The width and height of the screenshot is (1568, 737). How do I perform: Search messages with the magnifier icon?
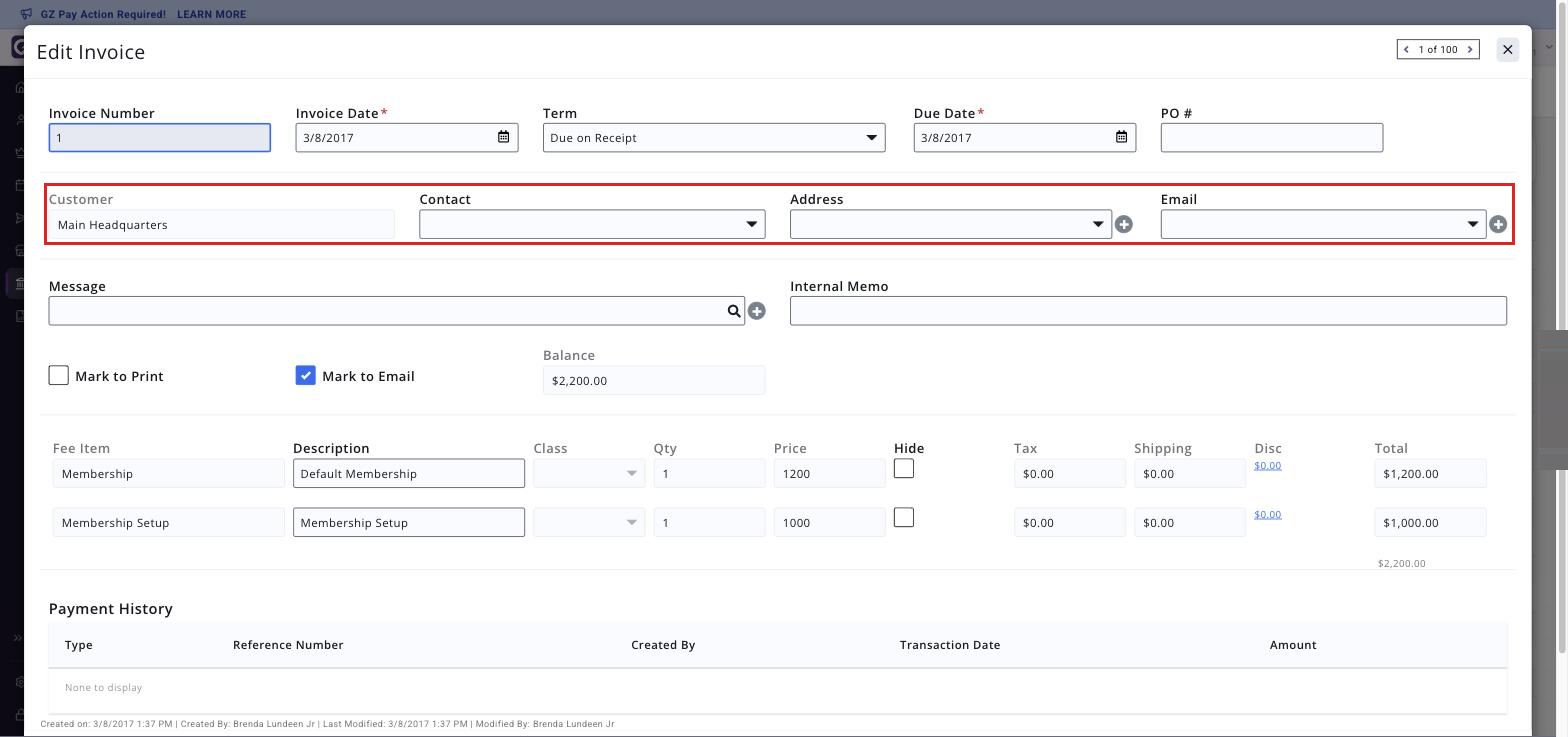pos(734,311)
